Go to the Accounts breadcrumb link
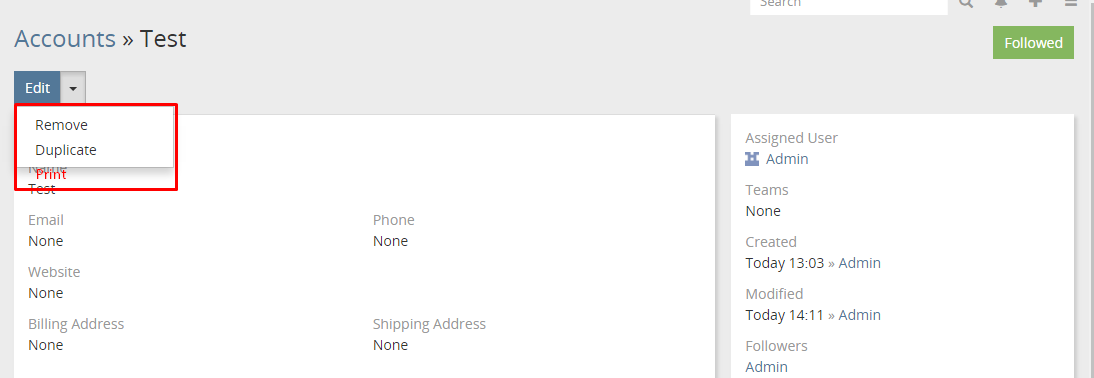1094x378 pixels. pyautogui.click(x=65, y=38)
